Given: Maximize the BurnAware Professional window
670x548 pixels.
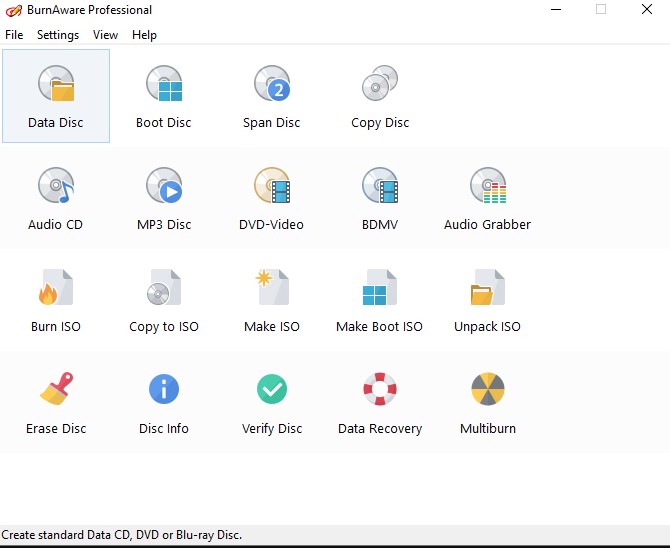Looking at the screenshot, I should tap(601, 10).
